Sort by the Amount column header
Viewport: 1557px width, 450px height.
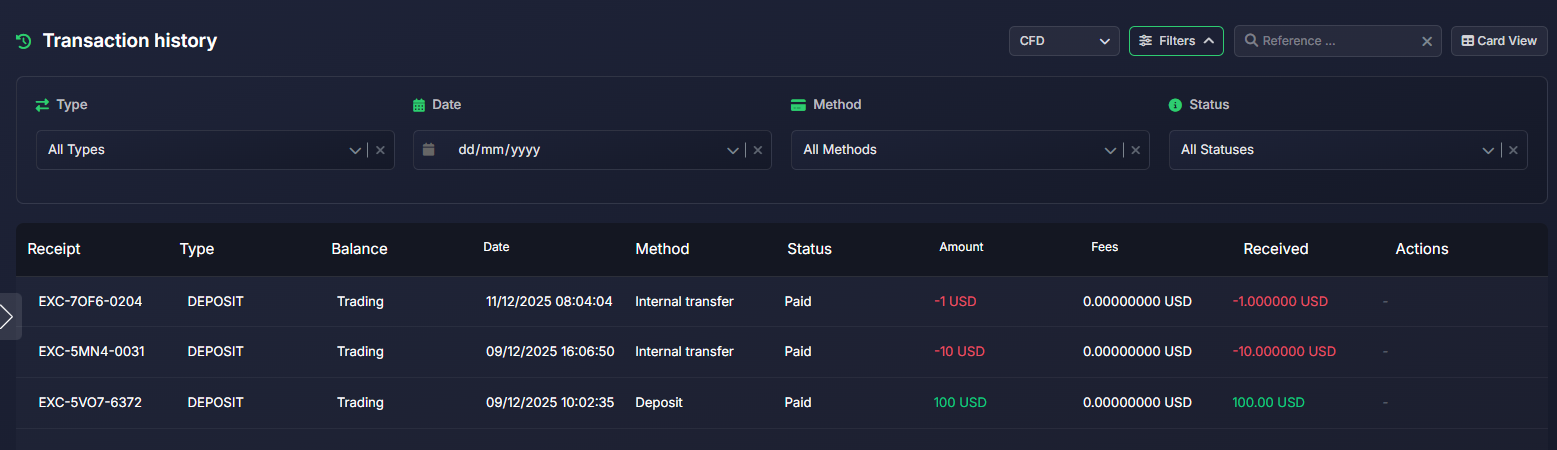point(961,247)
